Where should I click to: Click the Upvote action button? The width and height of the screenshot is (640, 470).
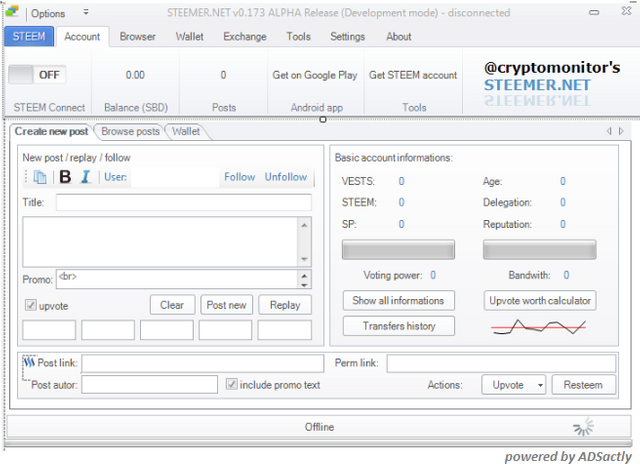pos(508,385)
